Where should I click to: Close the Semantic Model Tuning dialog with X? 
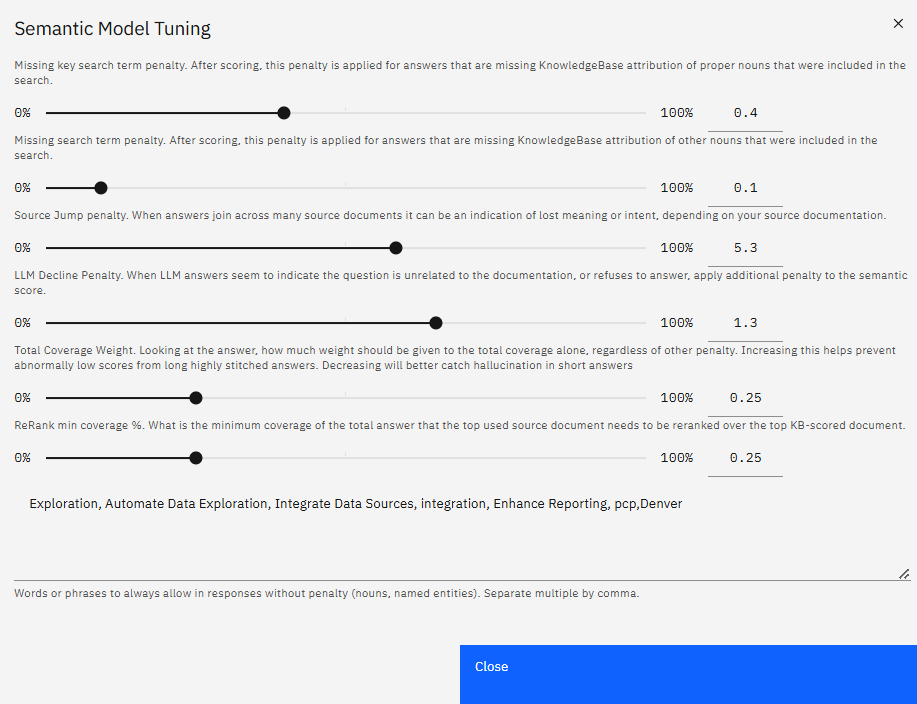898,23
